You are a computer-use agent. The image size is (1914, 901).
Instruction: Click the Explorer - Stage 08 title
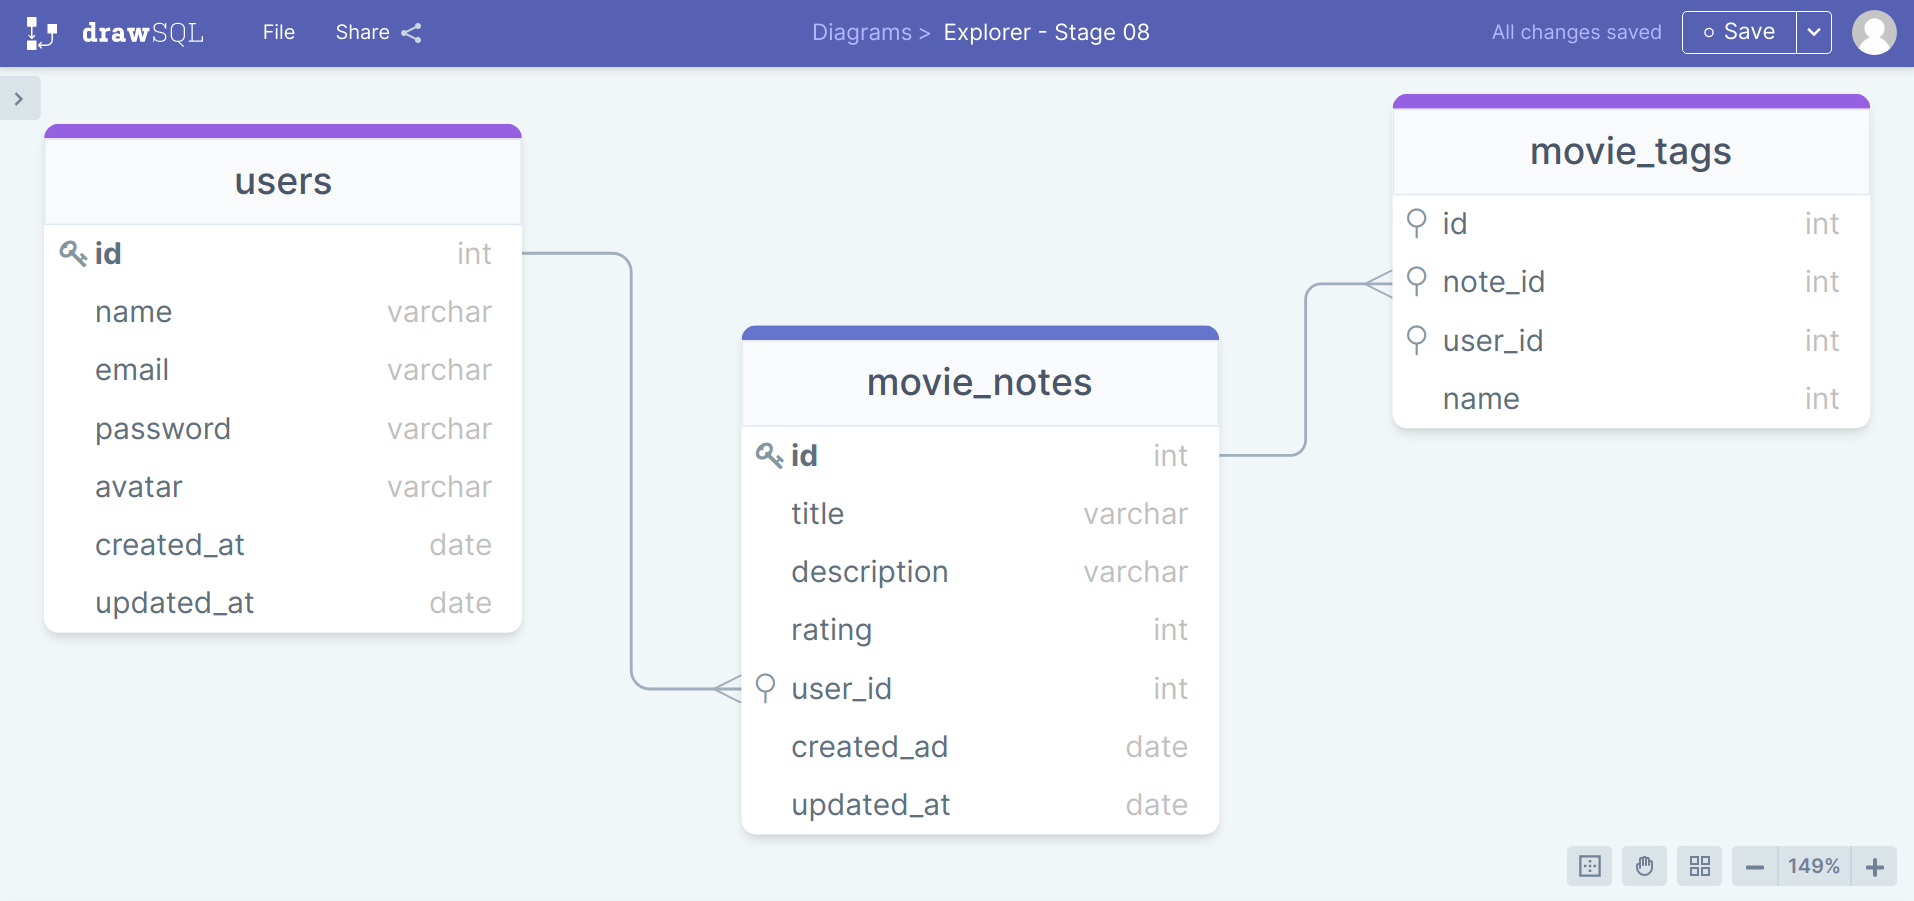[x=1046, y=32]
